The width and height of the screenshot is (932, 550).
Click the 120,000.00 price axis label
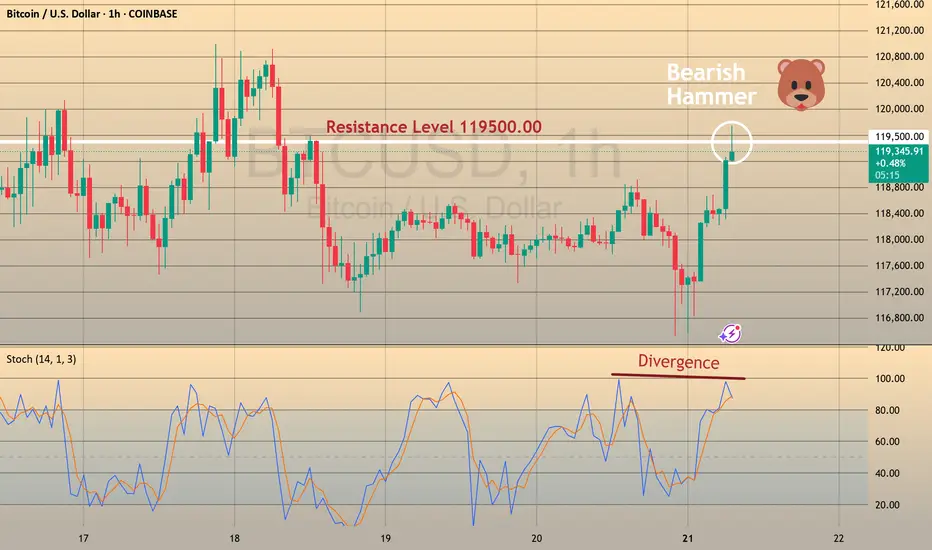[x=899, y=109]
